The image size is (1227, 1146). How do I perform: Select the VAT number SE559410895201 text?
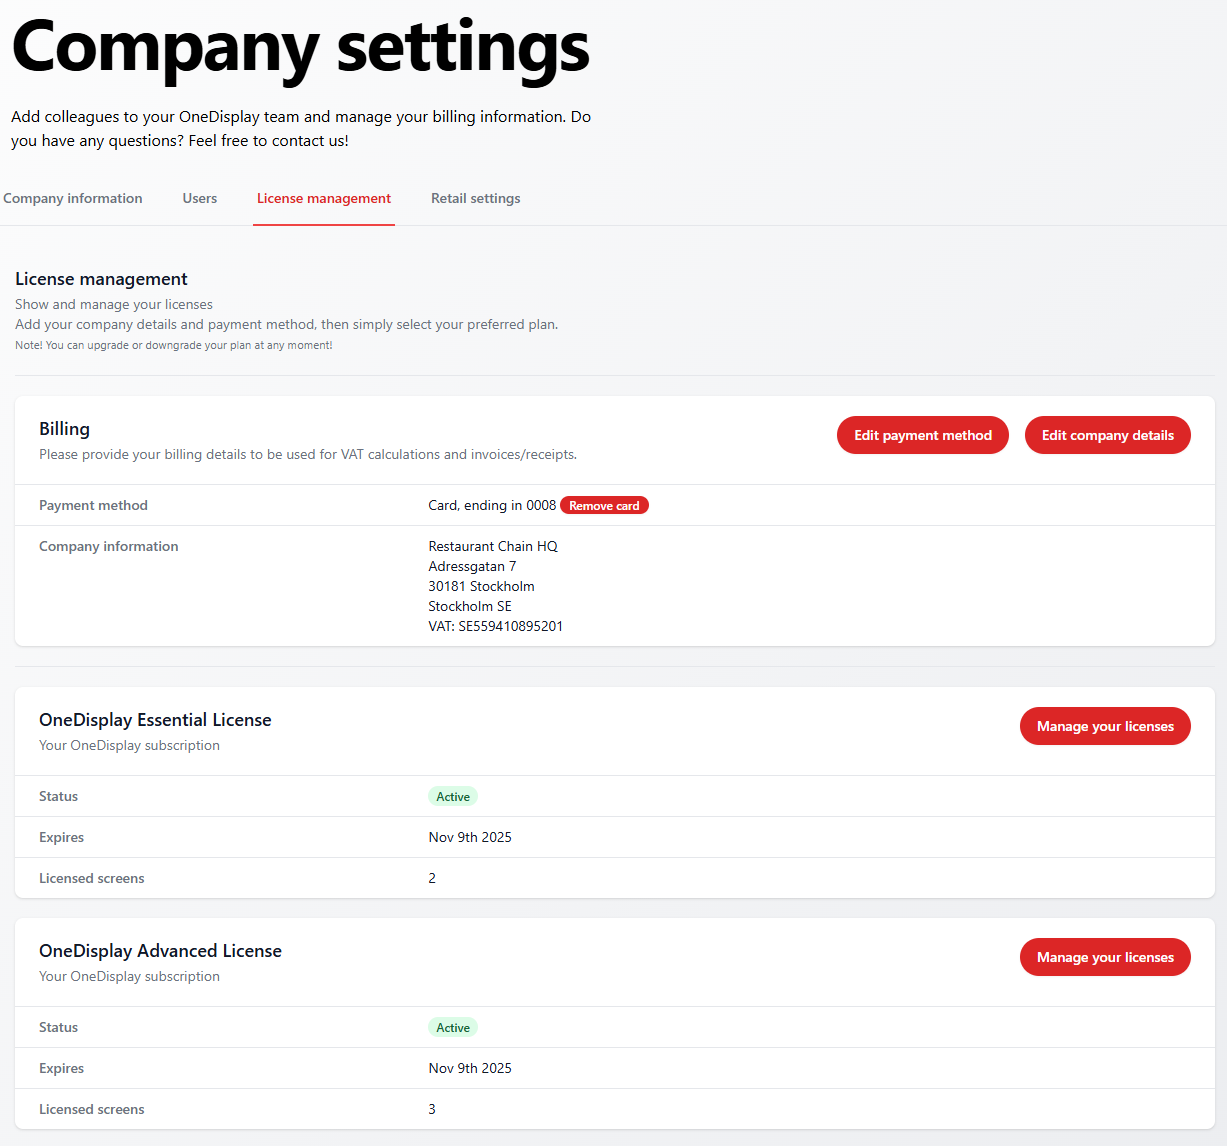pos(510,626)
